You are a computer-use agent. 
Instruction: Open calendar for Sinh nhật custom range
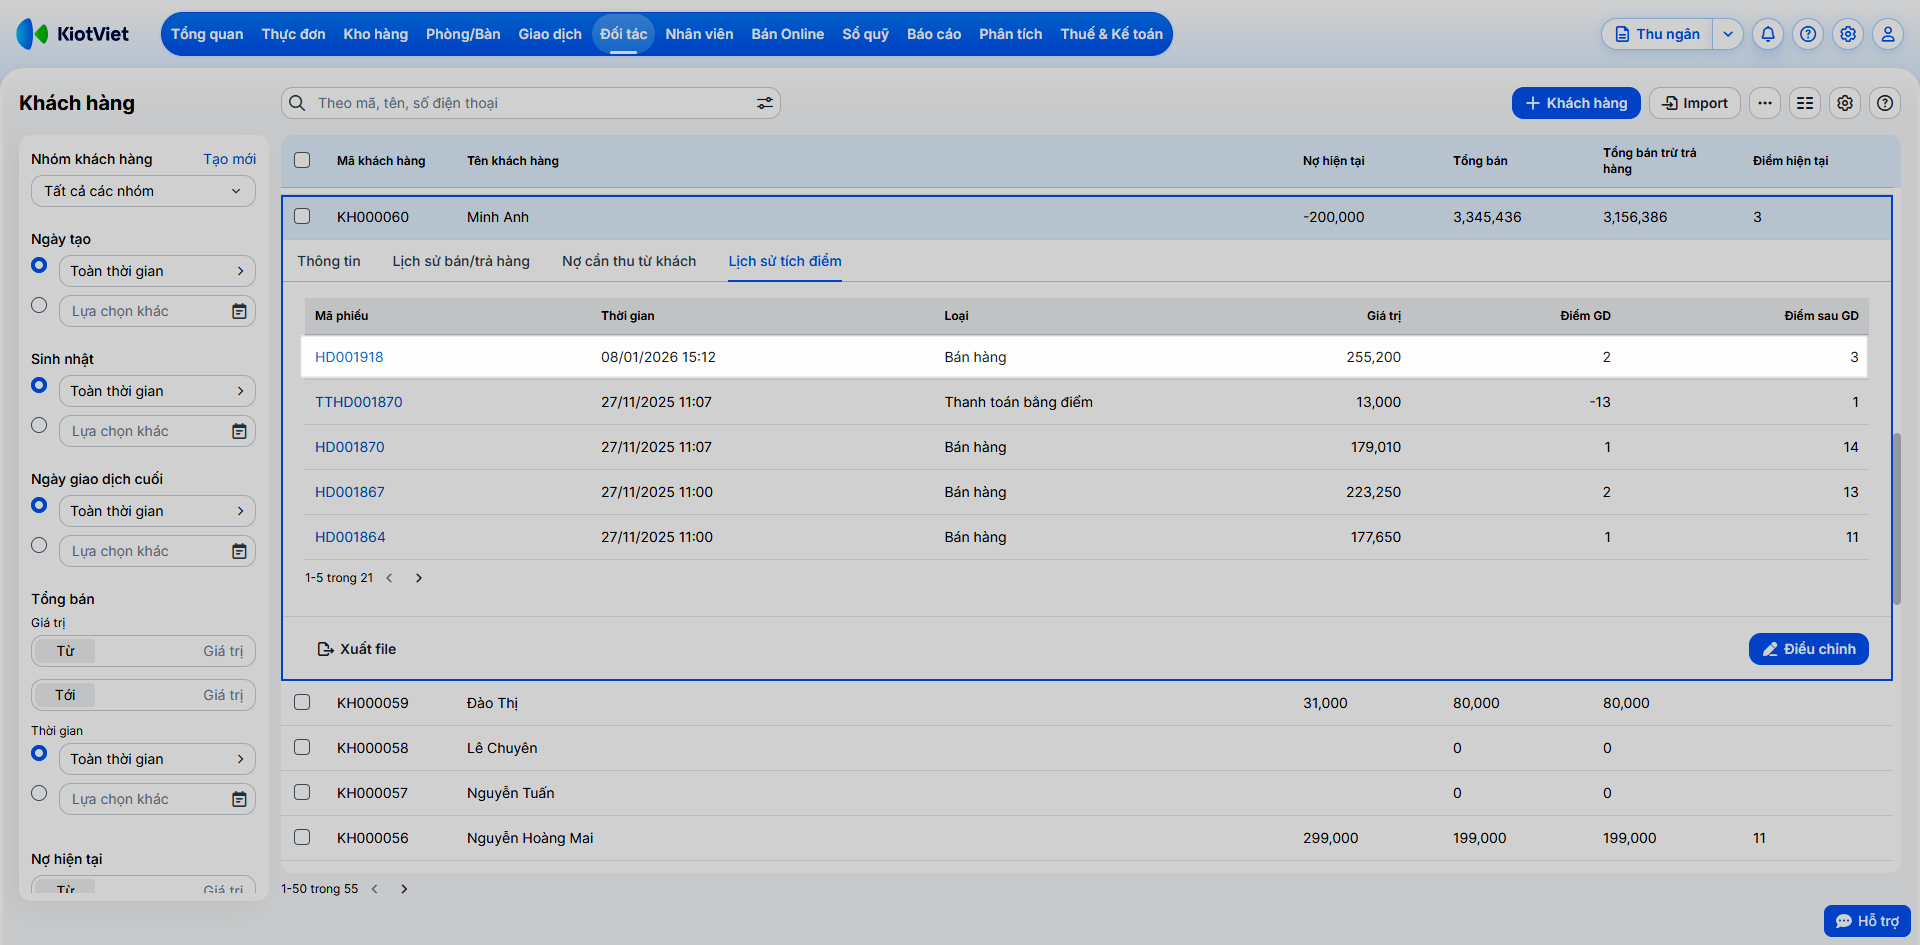(239, 431)
